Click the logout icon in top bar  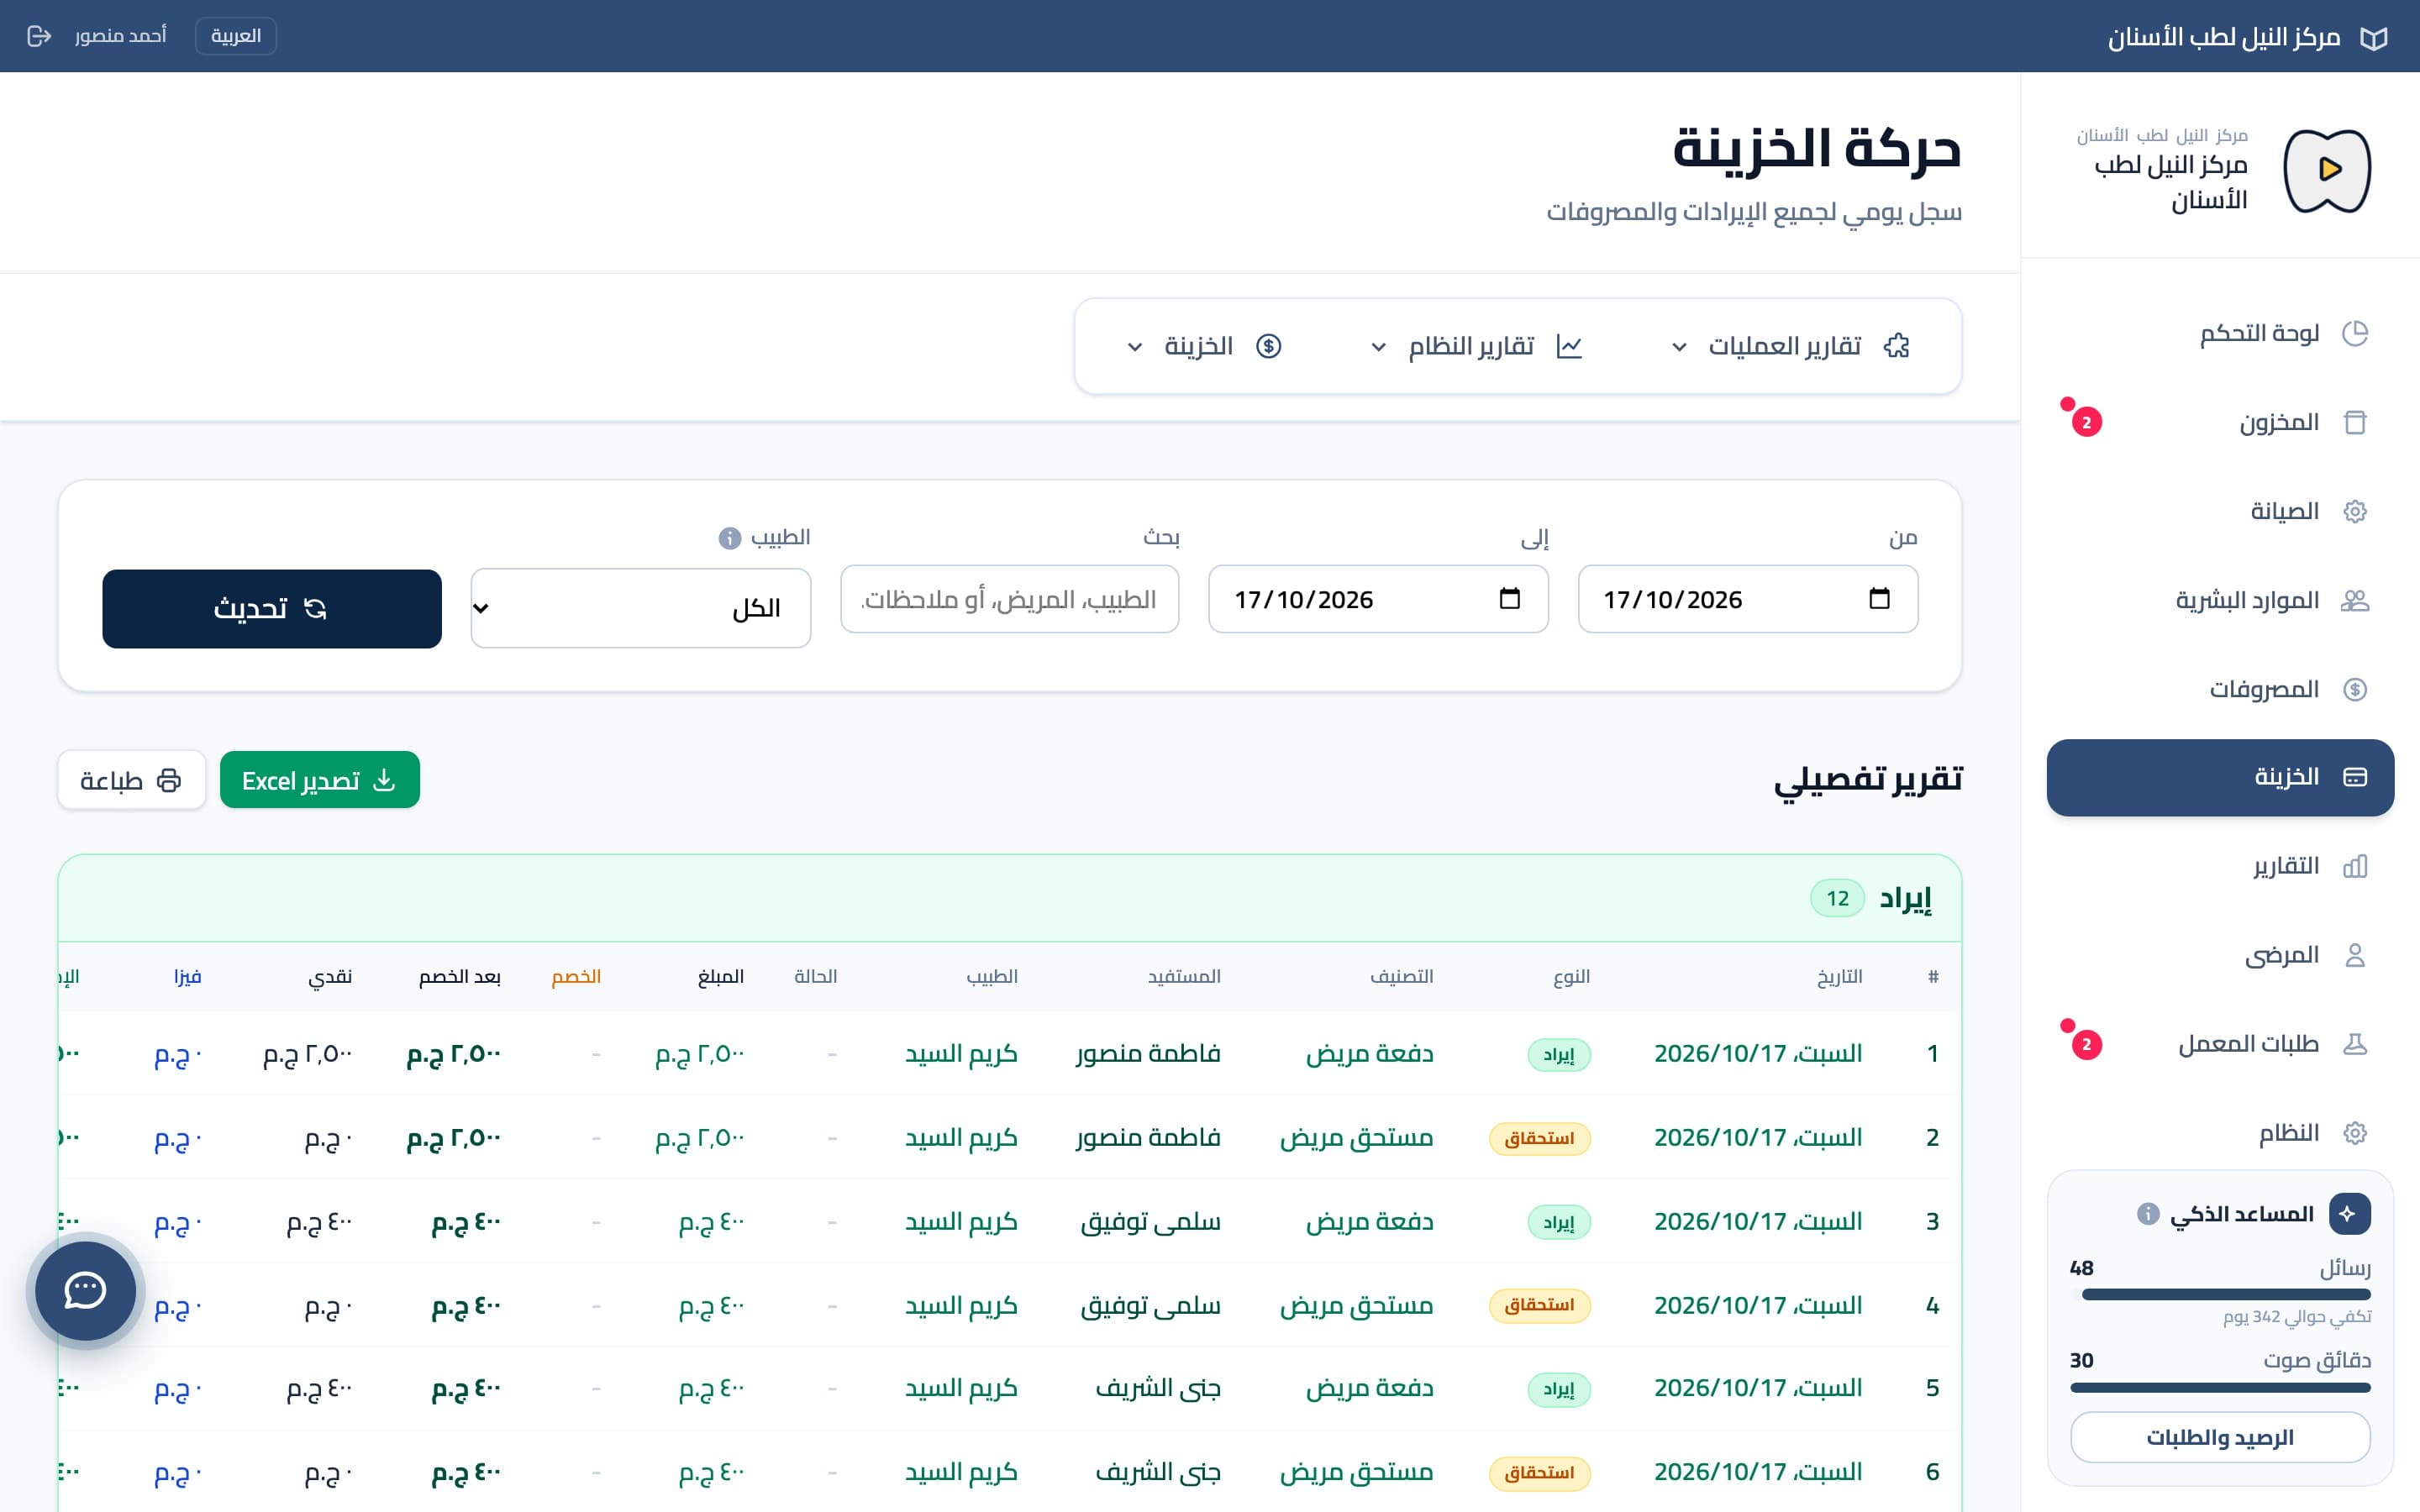click(x=39, y=36)
